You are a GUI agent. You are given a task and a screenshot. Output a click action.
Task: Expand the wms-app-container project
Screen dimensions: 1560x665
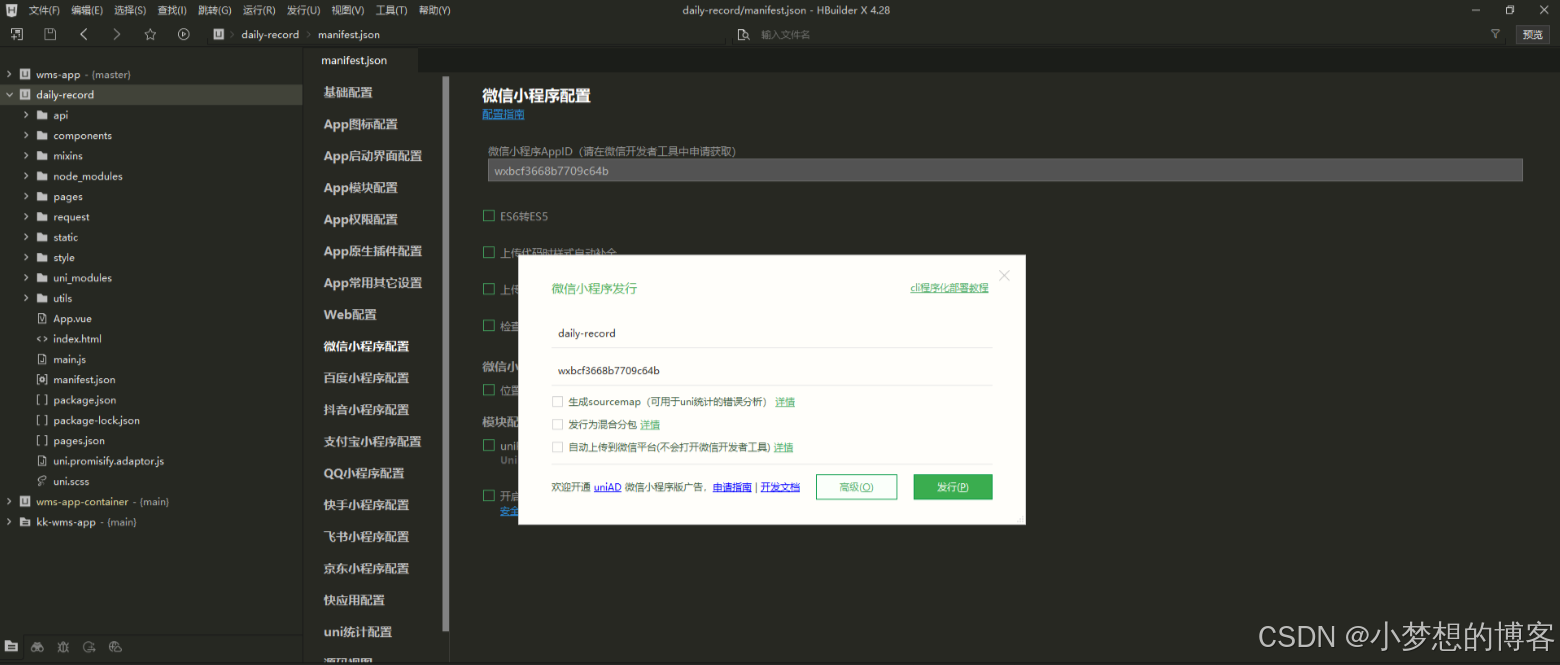coord(9,502)
